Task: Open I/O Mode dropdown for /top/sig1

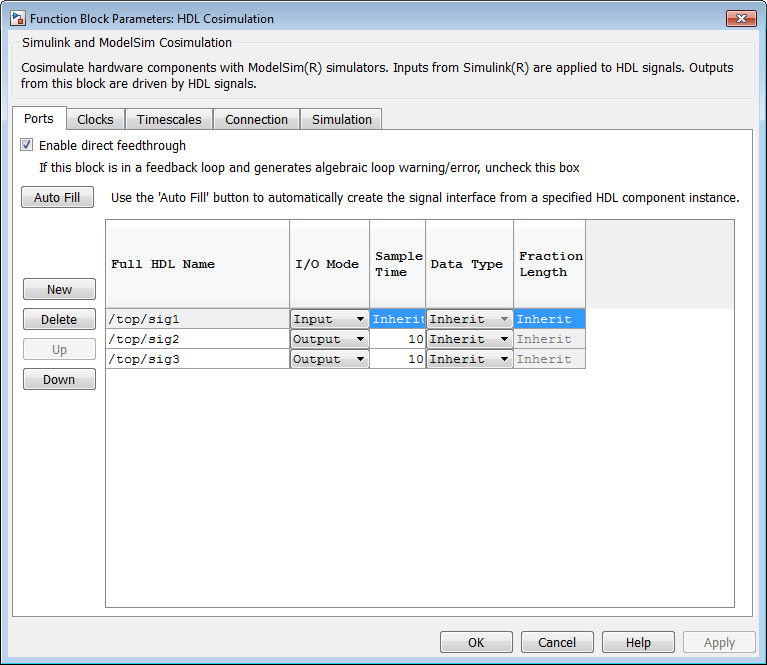Action: click(x=329, y=319)
